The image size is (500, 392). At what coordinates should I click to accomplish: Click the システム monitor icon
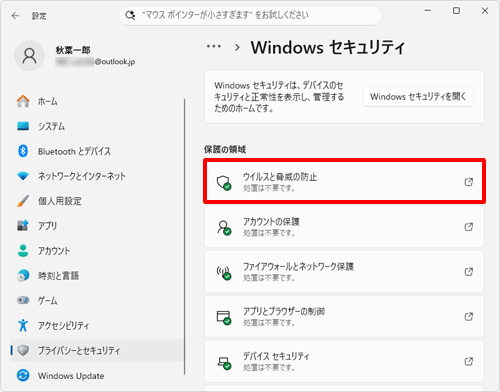23,126
